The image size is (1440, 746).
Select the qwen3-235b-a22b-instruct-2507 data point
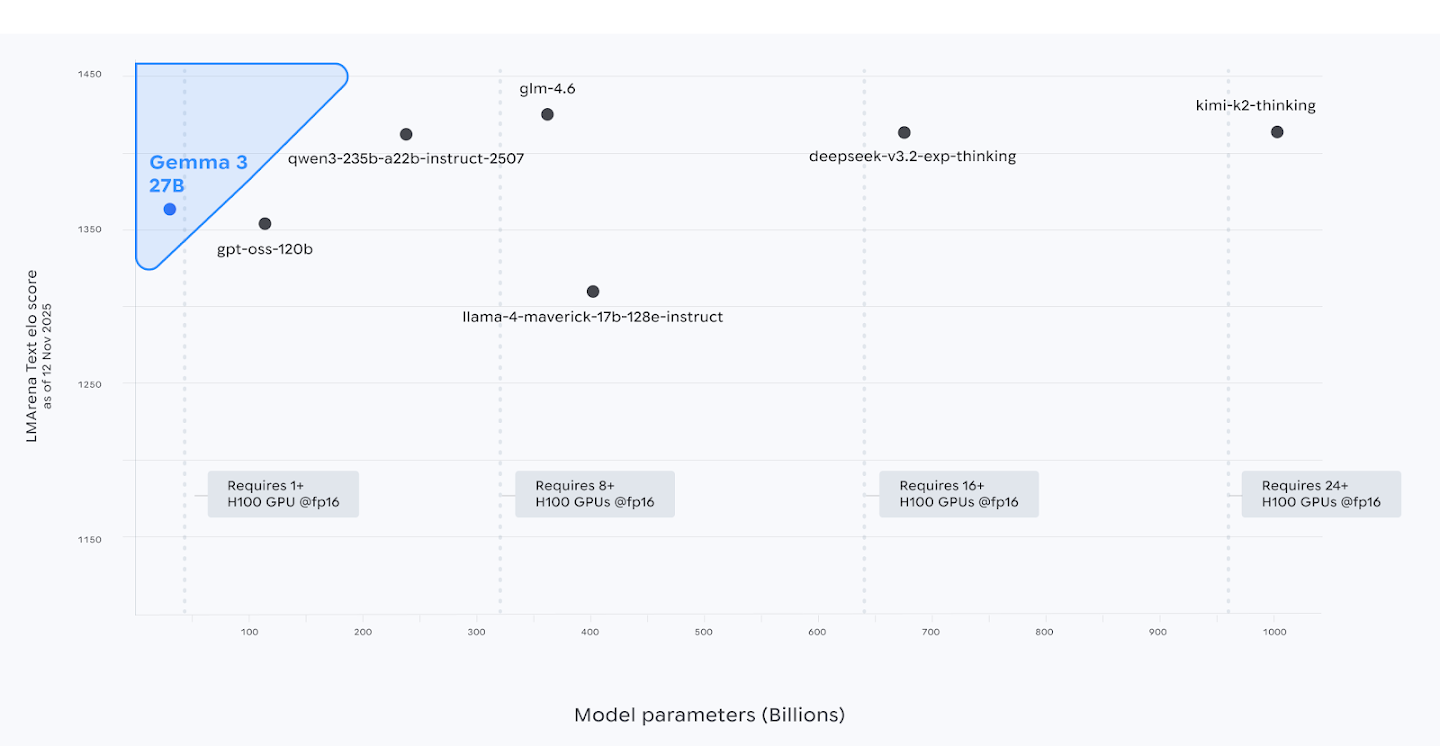pyautogui.click(x=406, y=134)
